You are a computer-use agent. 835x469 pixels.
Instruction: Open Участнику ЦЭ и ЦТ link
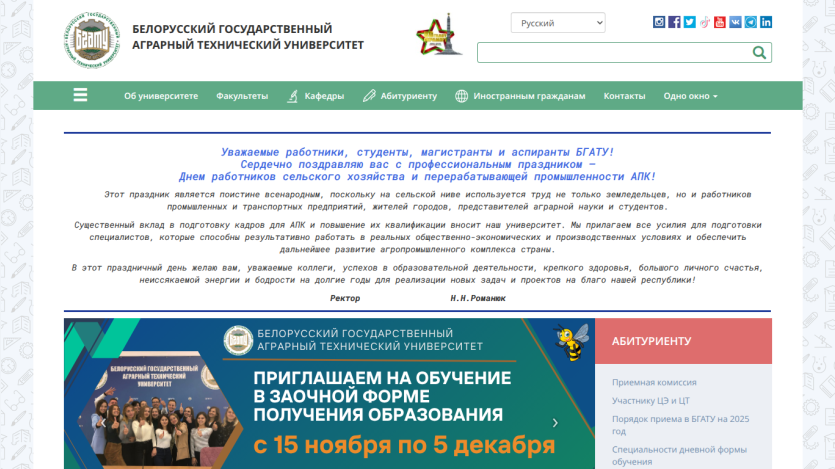coord(651,400)
